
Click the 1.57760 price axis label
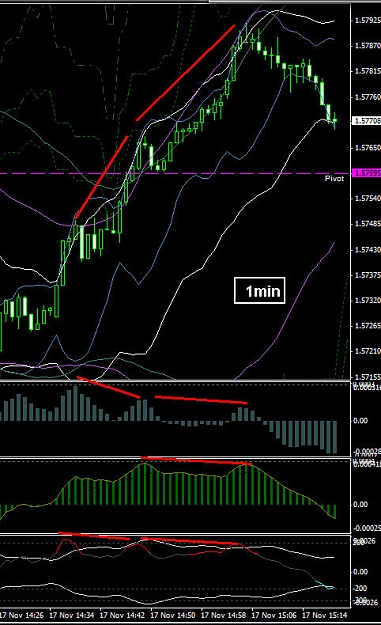pyautogui.click(x=367, y=96)
